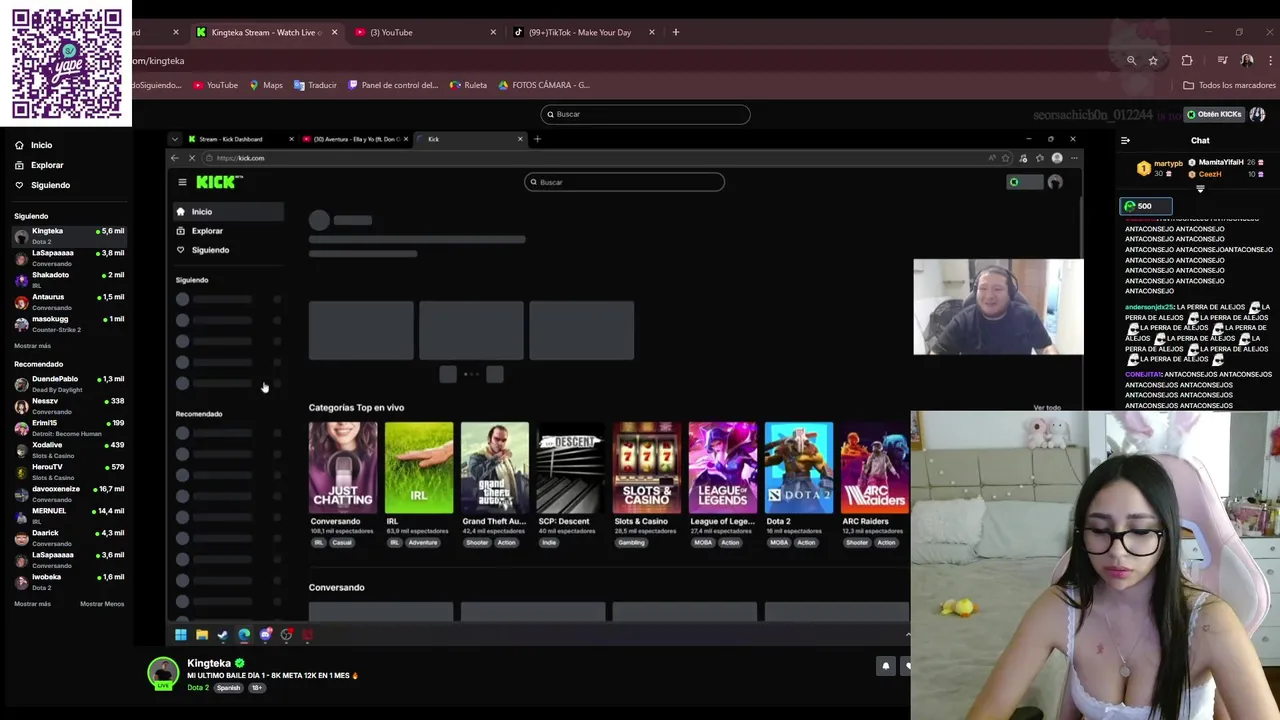Open CONEJITA1 chat username

tap(1143, 374)
